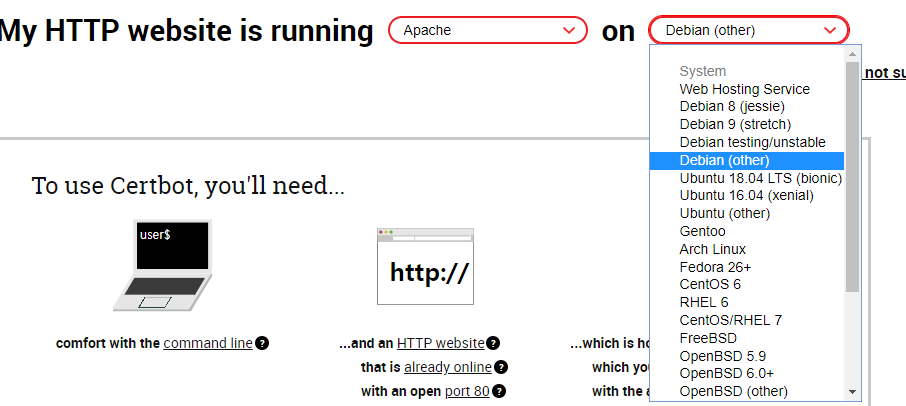Click the help icon beside HTTP website
This screenshot has width=906, height=406.
(x=493, y=343)
